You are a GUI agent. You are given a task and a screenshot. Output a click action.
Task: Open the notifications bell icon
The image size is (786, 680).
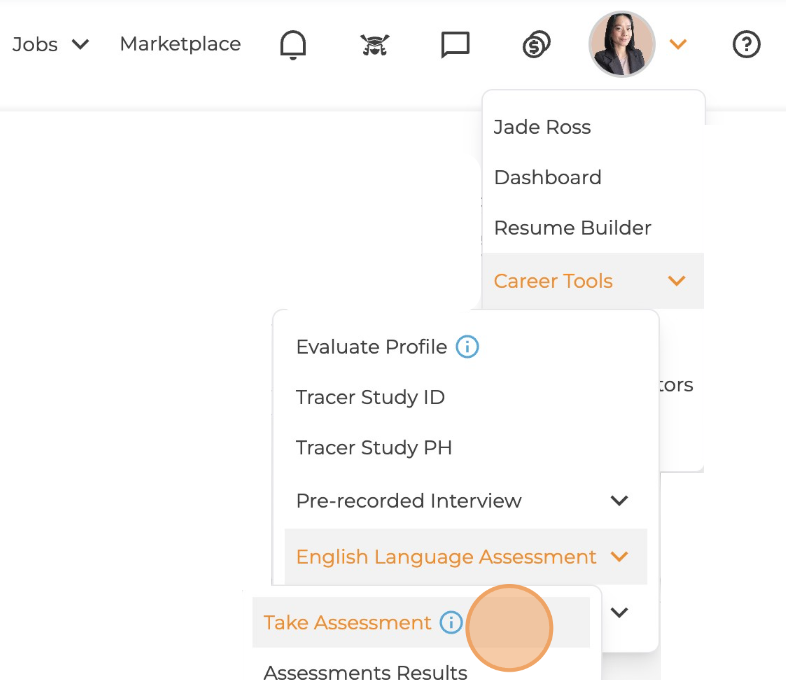[293, 44]
